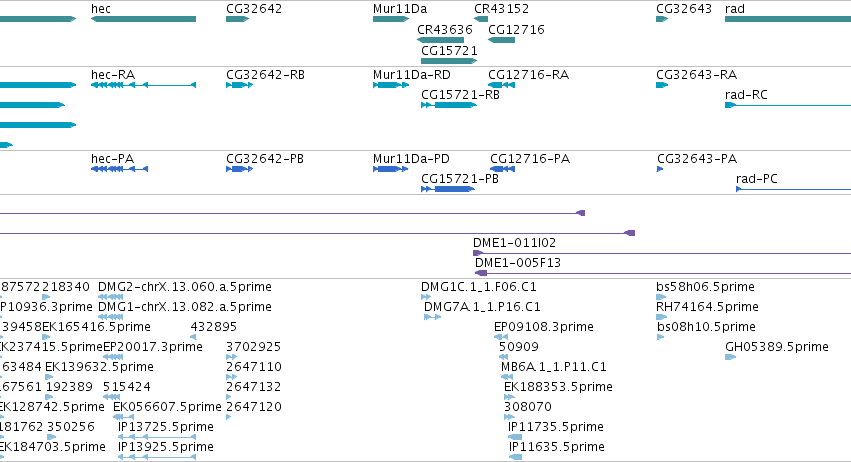Click the GH05389.5prime label
This screenshot has width=851, height=462.
tap(777, 346)
